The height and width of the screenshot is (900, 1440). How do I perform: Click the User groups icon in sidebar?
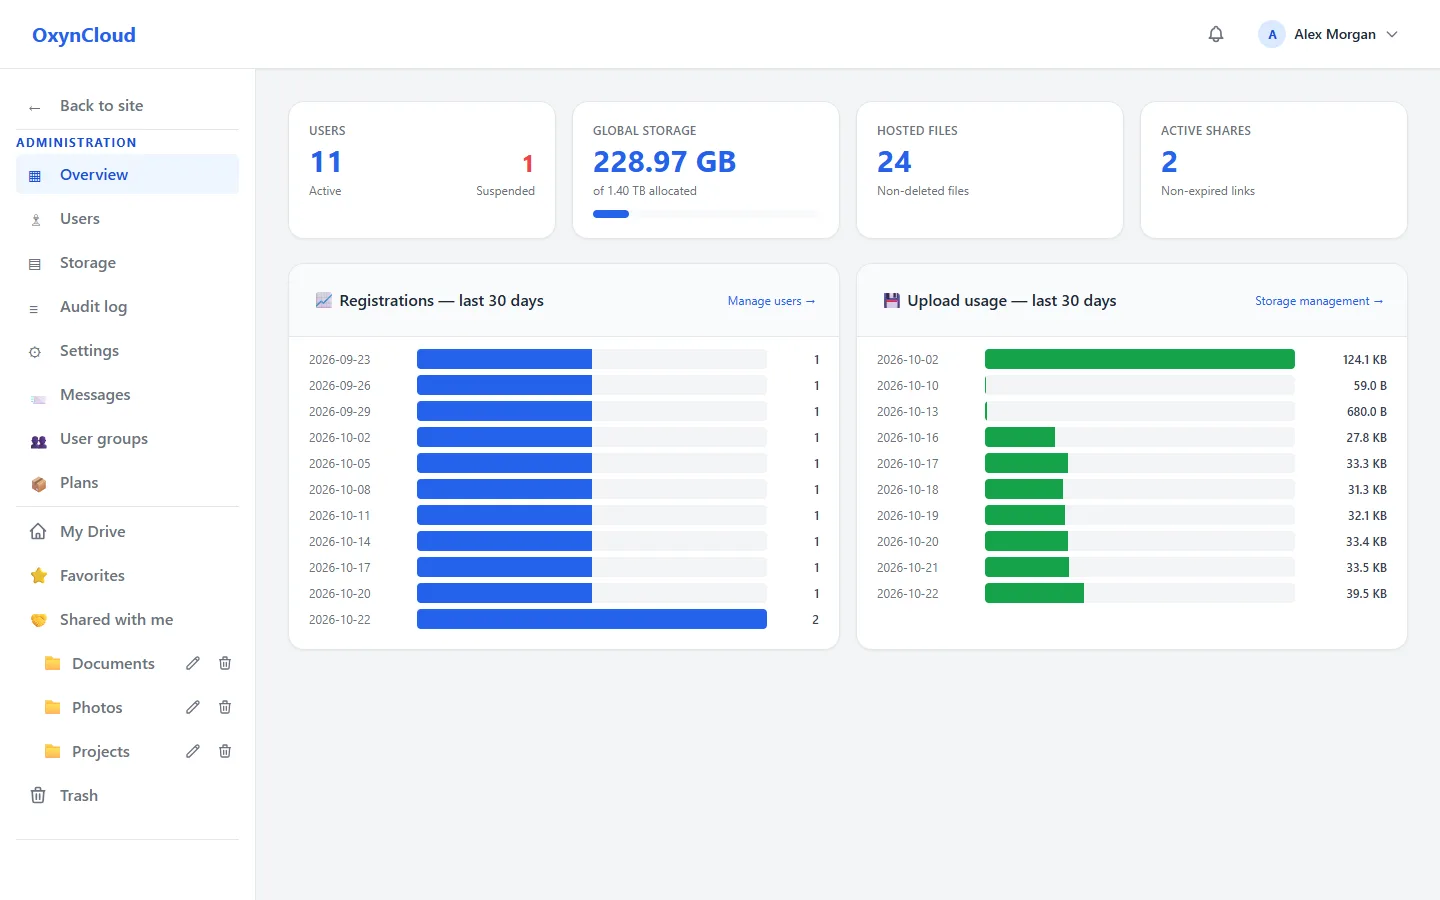click(38, 440)
